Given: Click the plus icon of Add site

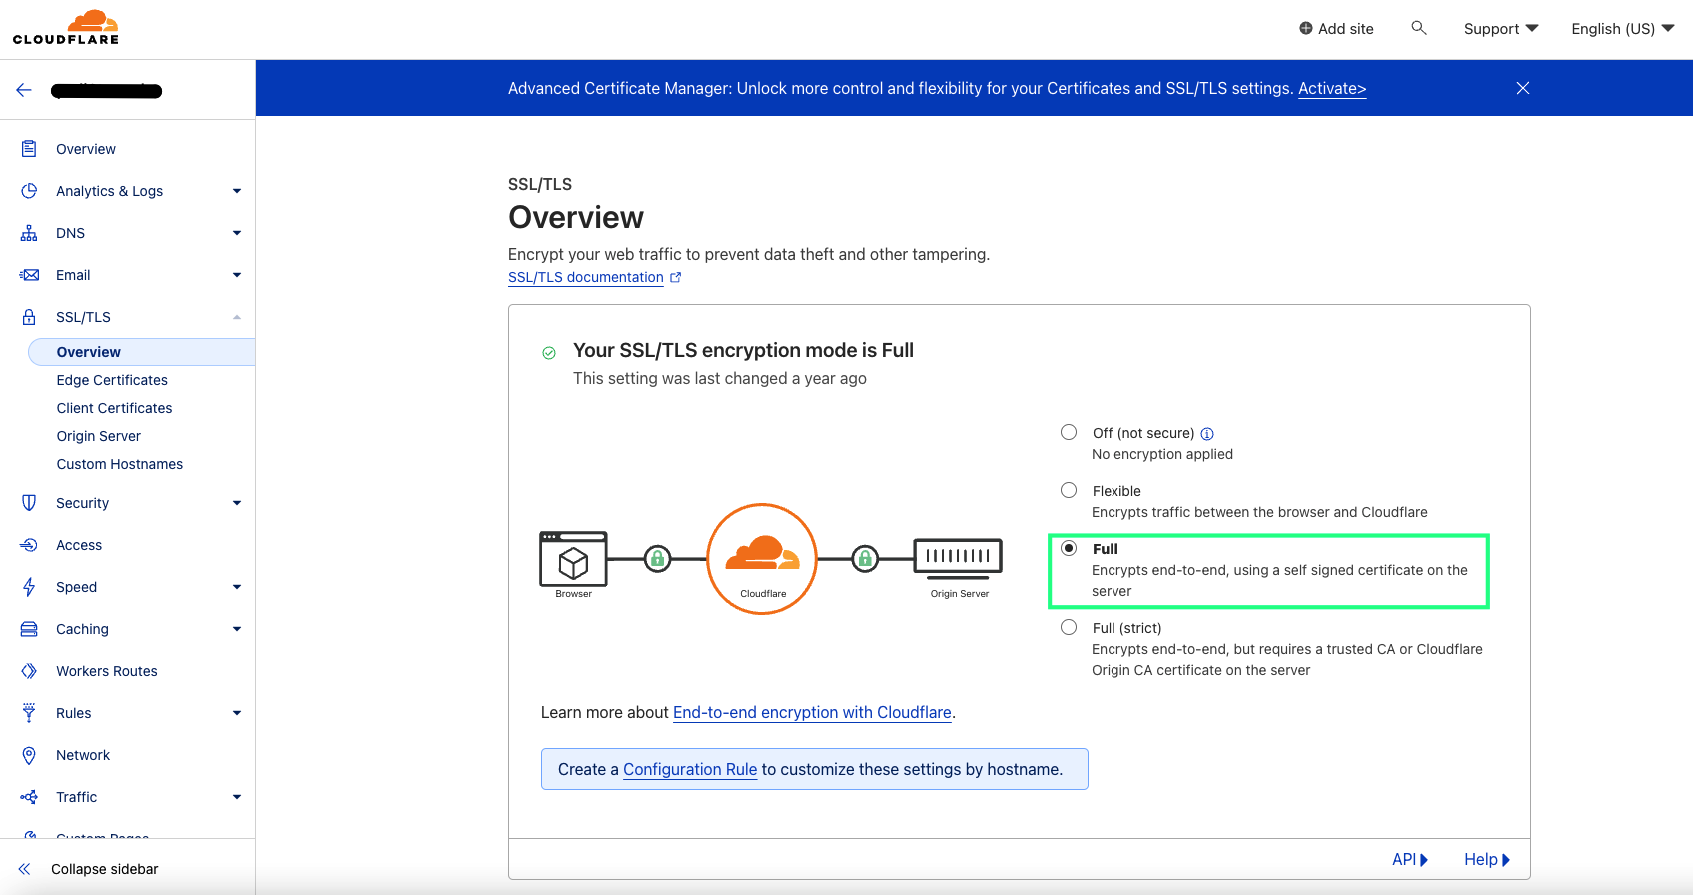Looking at the screenshot, I should [x=1305, y=28].
